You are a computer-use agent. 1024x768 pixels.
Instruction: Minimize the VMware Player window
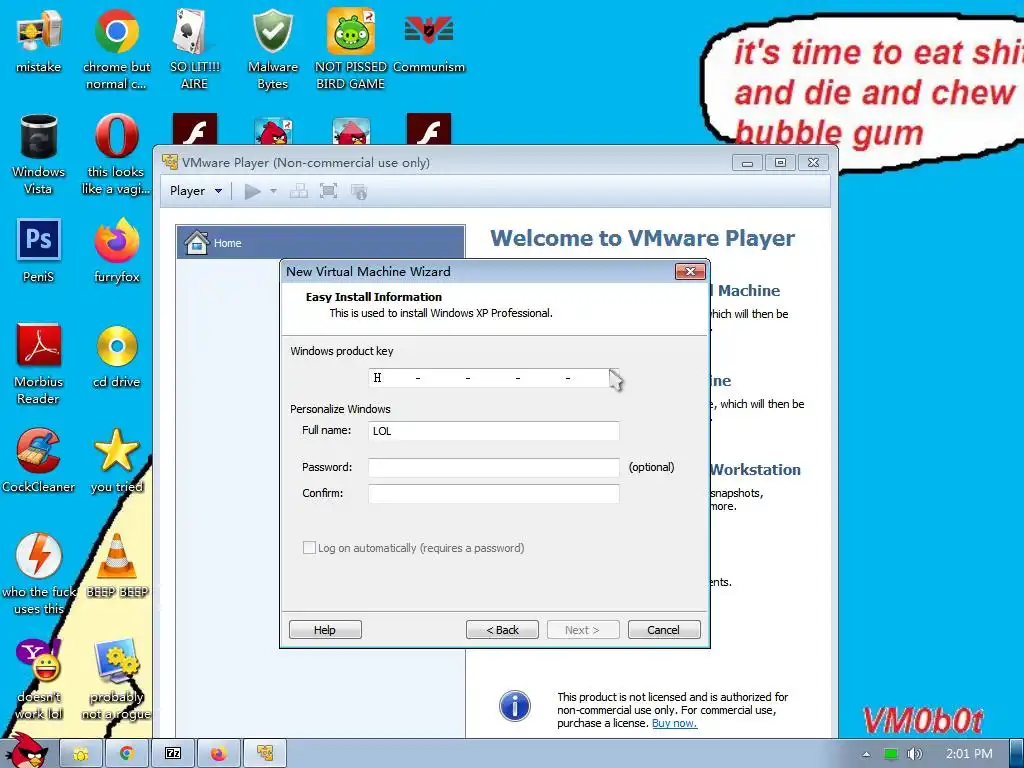(x=748, y=162)
